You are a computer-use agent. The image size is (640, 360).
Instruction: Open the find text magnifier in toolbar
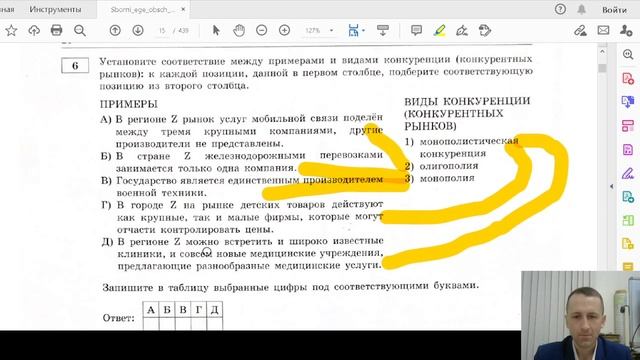80,31
